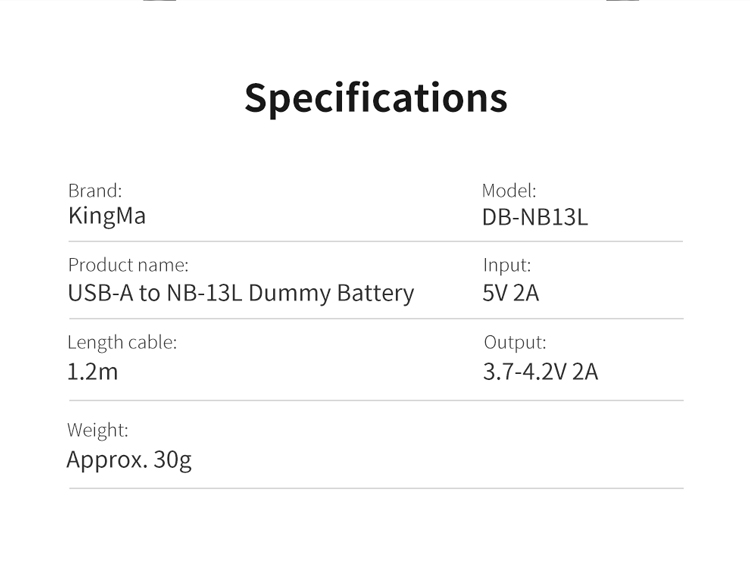This screenshot has width=750, height=569.
Task: Click the Weight label
Action: (98, 430)
